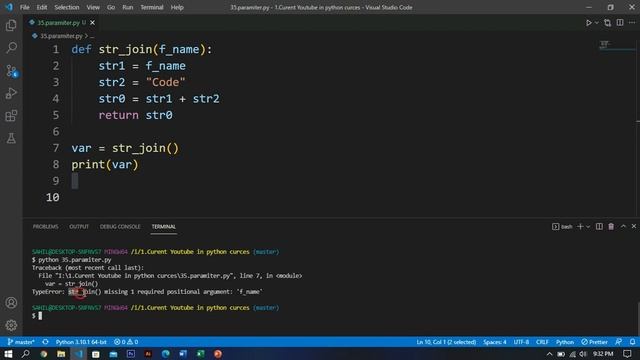The width and height of the screenshot is (640, 360).
Task: Open Photoshop from the taskbar
Action: [x=131, y=354]
